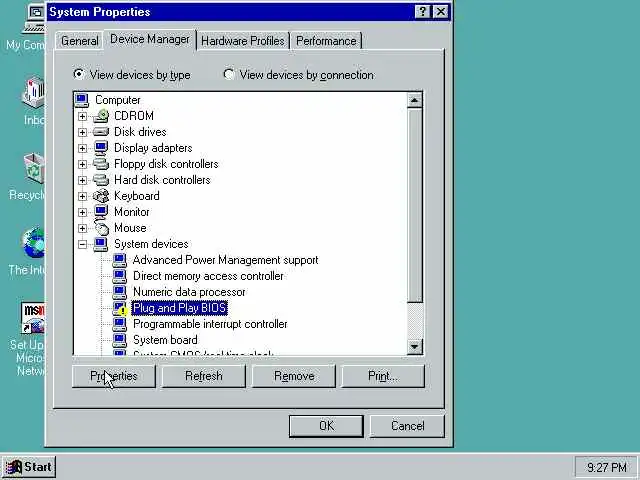Open My Computer desktop icon

[x=34, y=20]
